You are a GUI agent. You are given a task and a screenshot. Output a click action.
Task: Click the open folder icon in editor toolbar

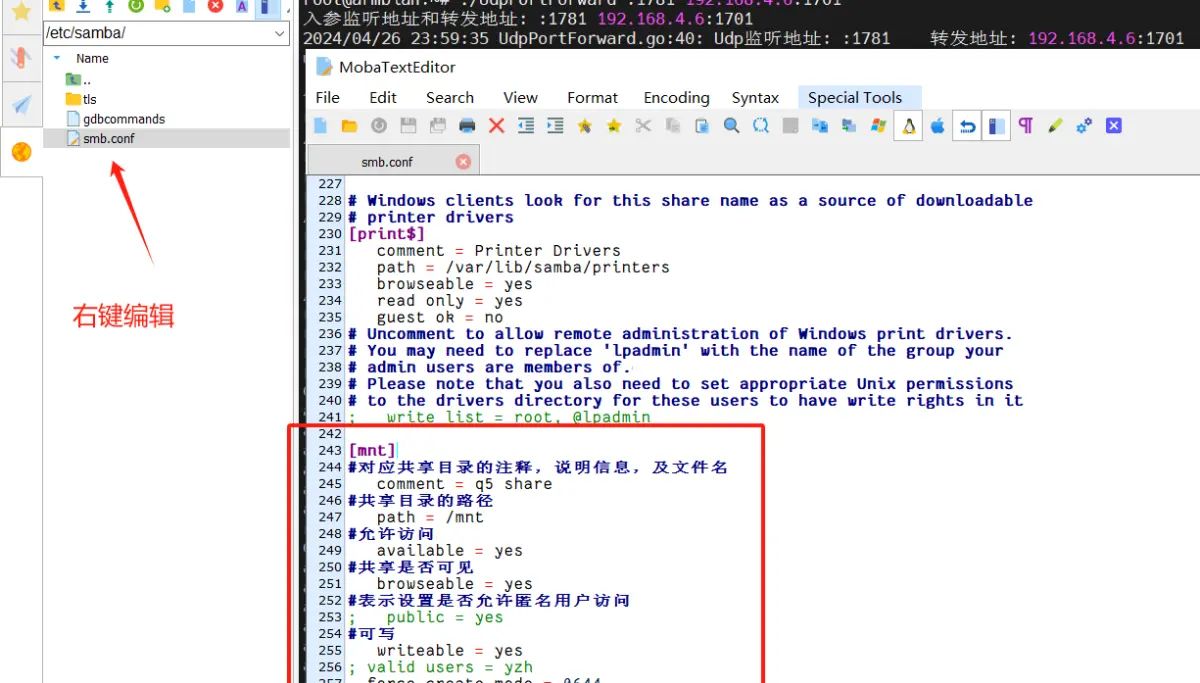[349, 126]
